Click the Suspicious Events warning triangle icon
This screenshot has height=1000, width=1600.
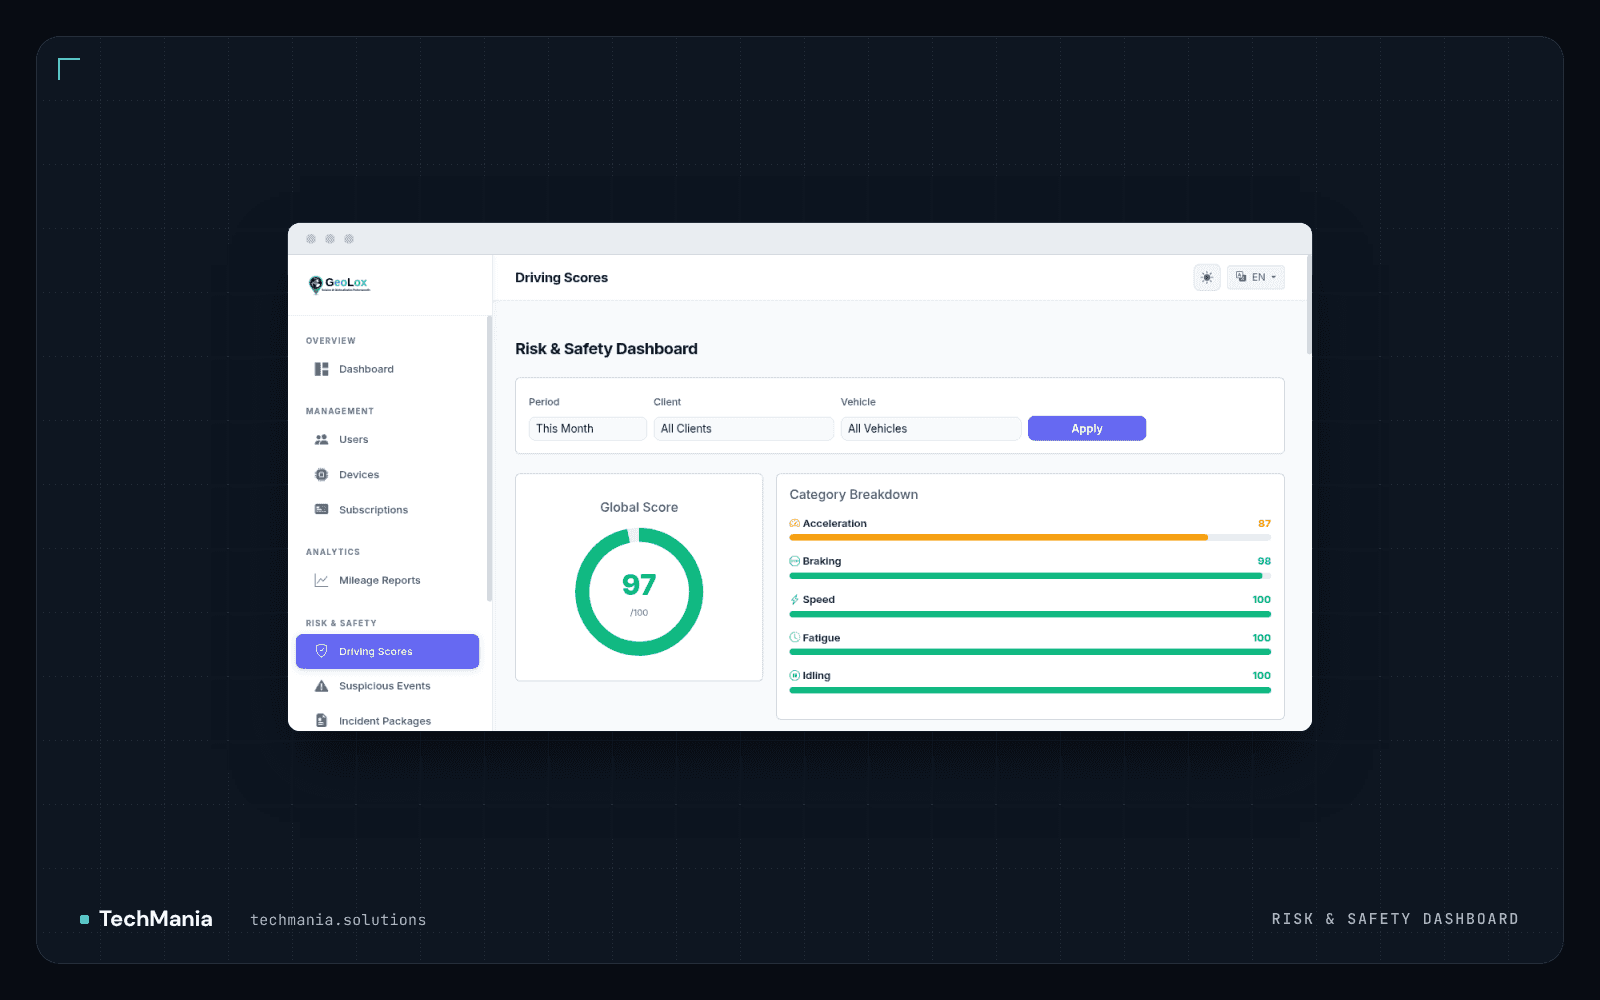321,686
